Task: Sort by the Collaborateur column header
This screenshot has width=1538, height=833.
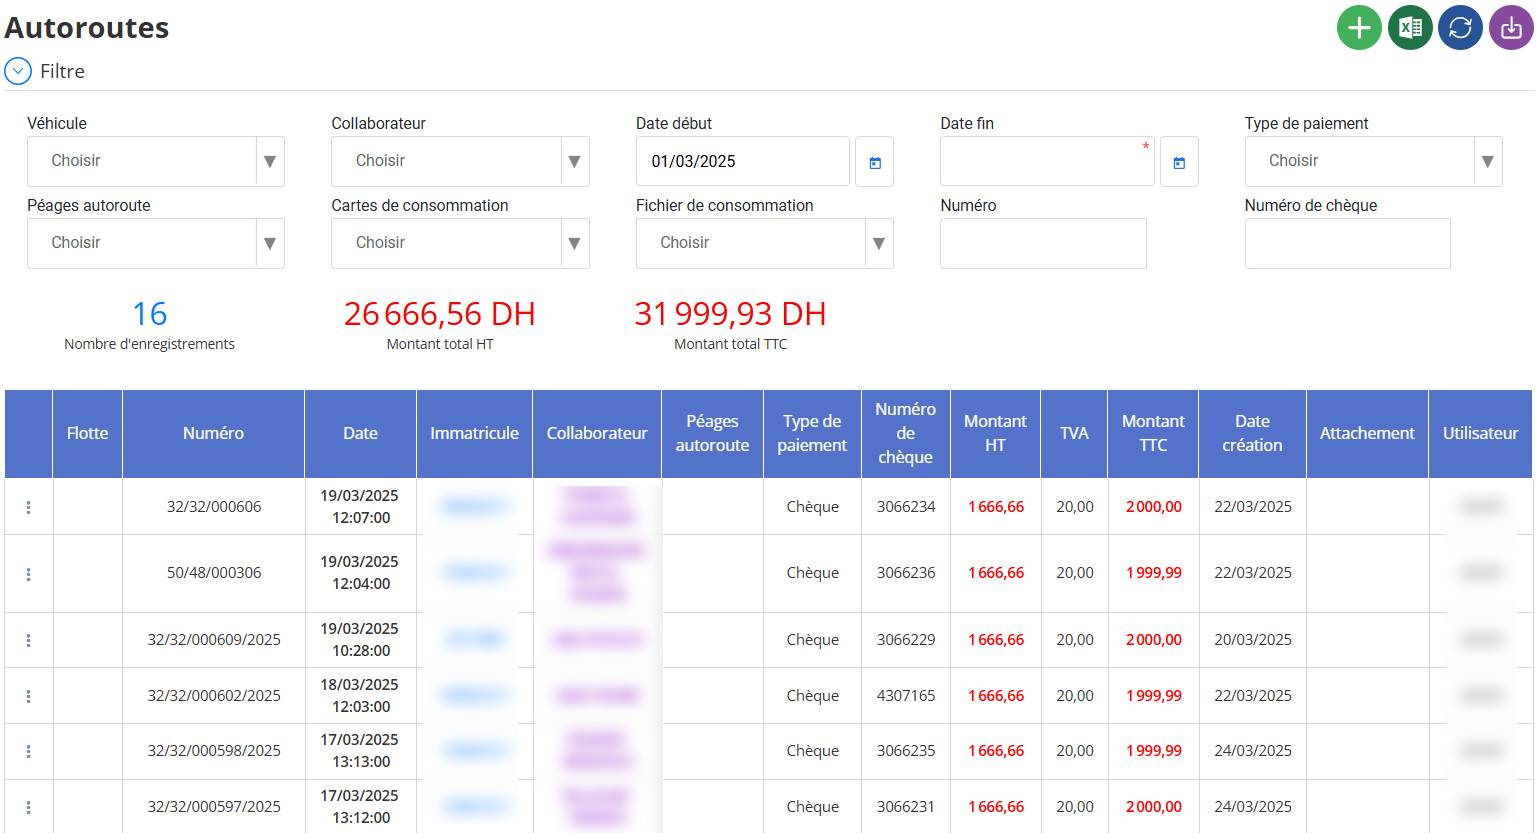Action: click(x=597, y=433)
